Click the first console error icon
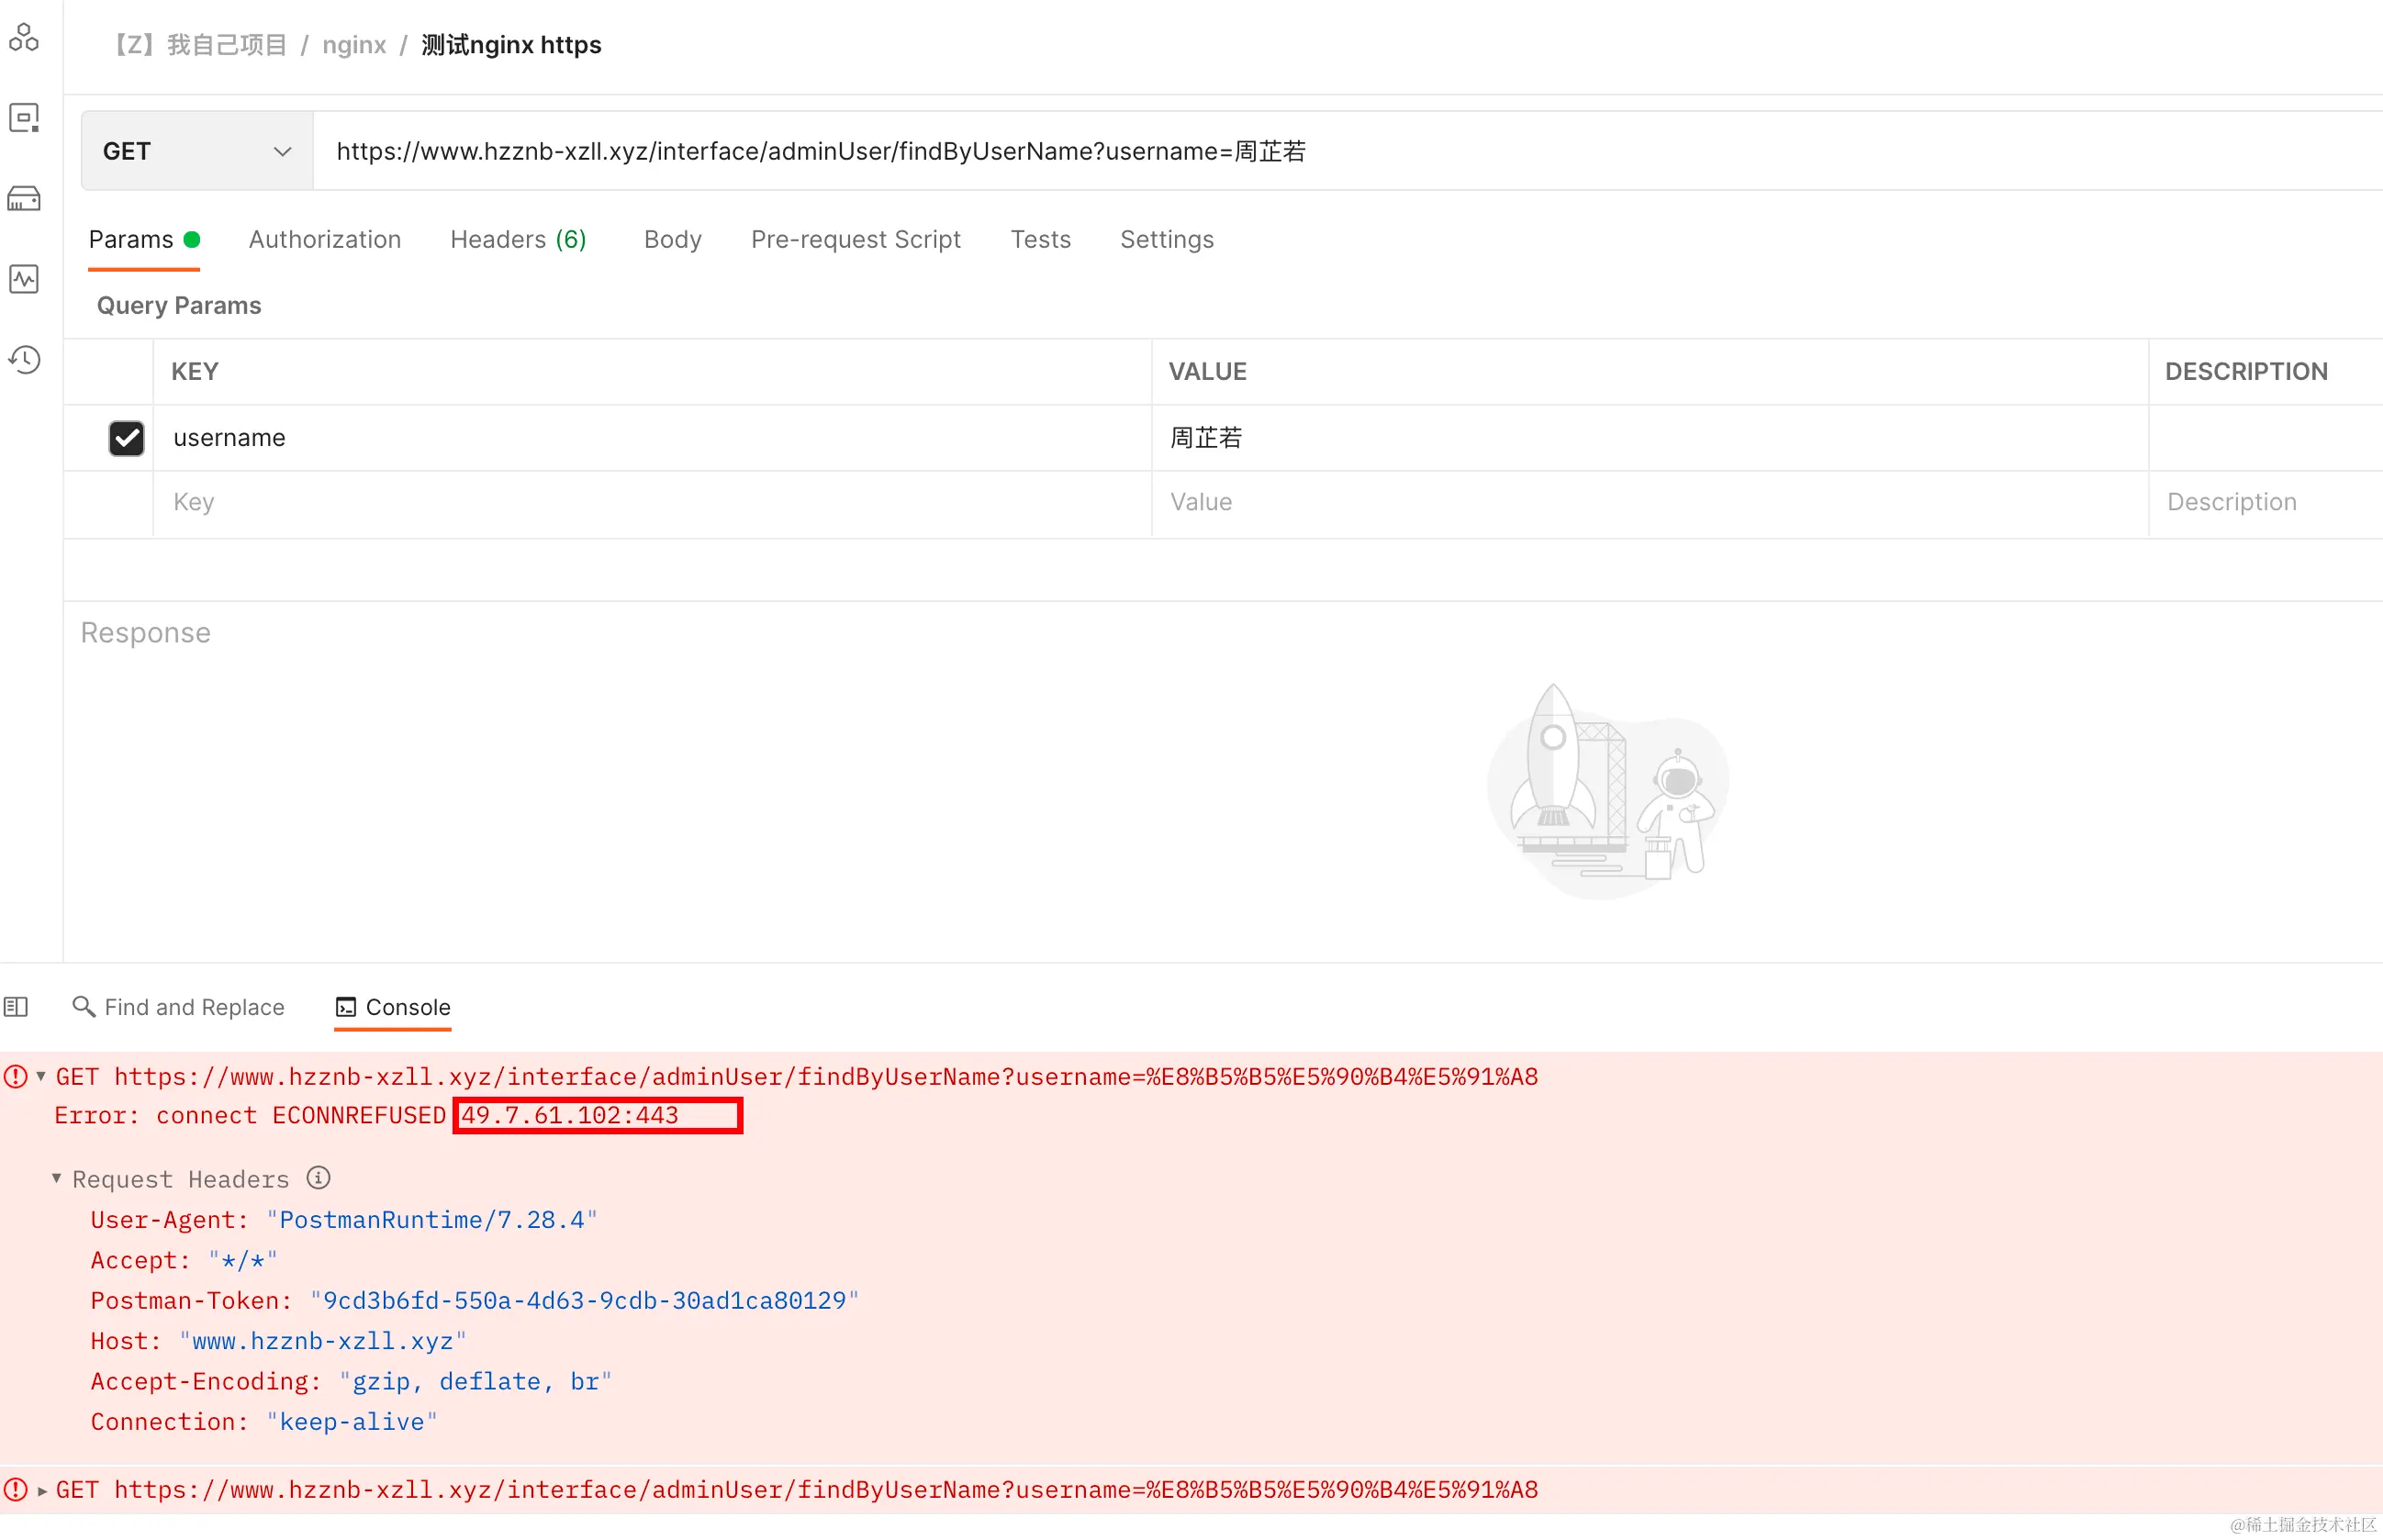Image resolution: width=2383 pixels, height=1540 pixels. click(x=15, y=1077)
